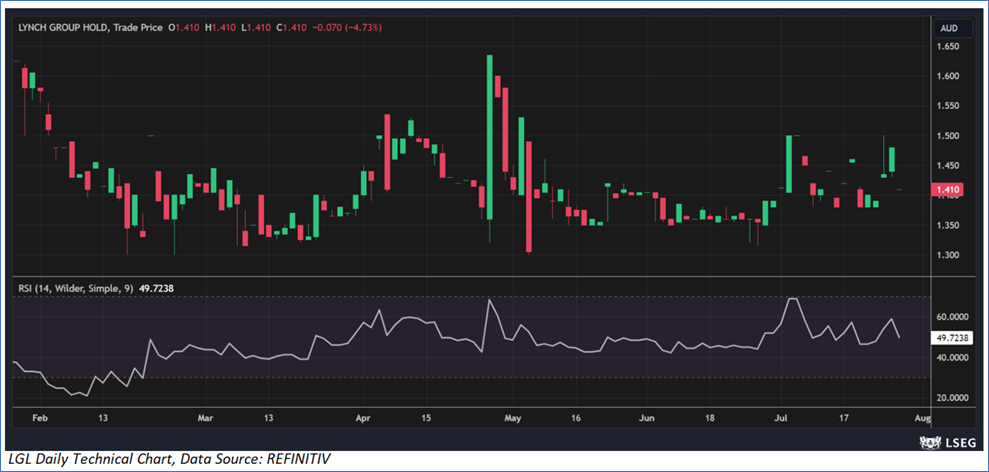The image size is (989, 472).
Task: Click the 16 date label after May
Action: [x=575, y=418]
